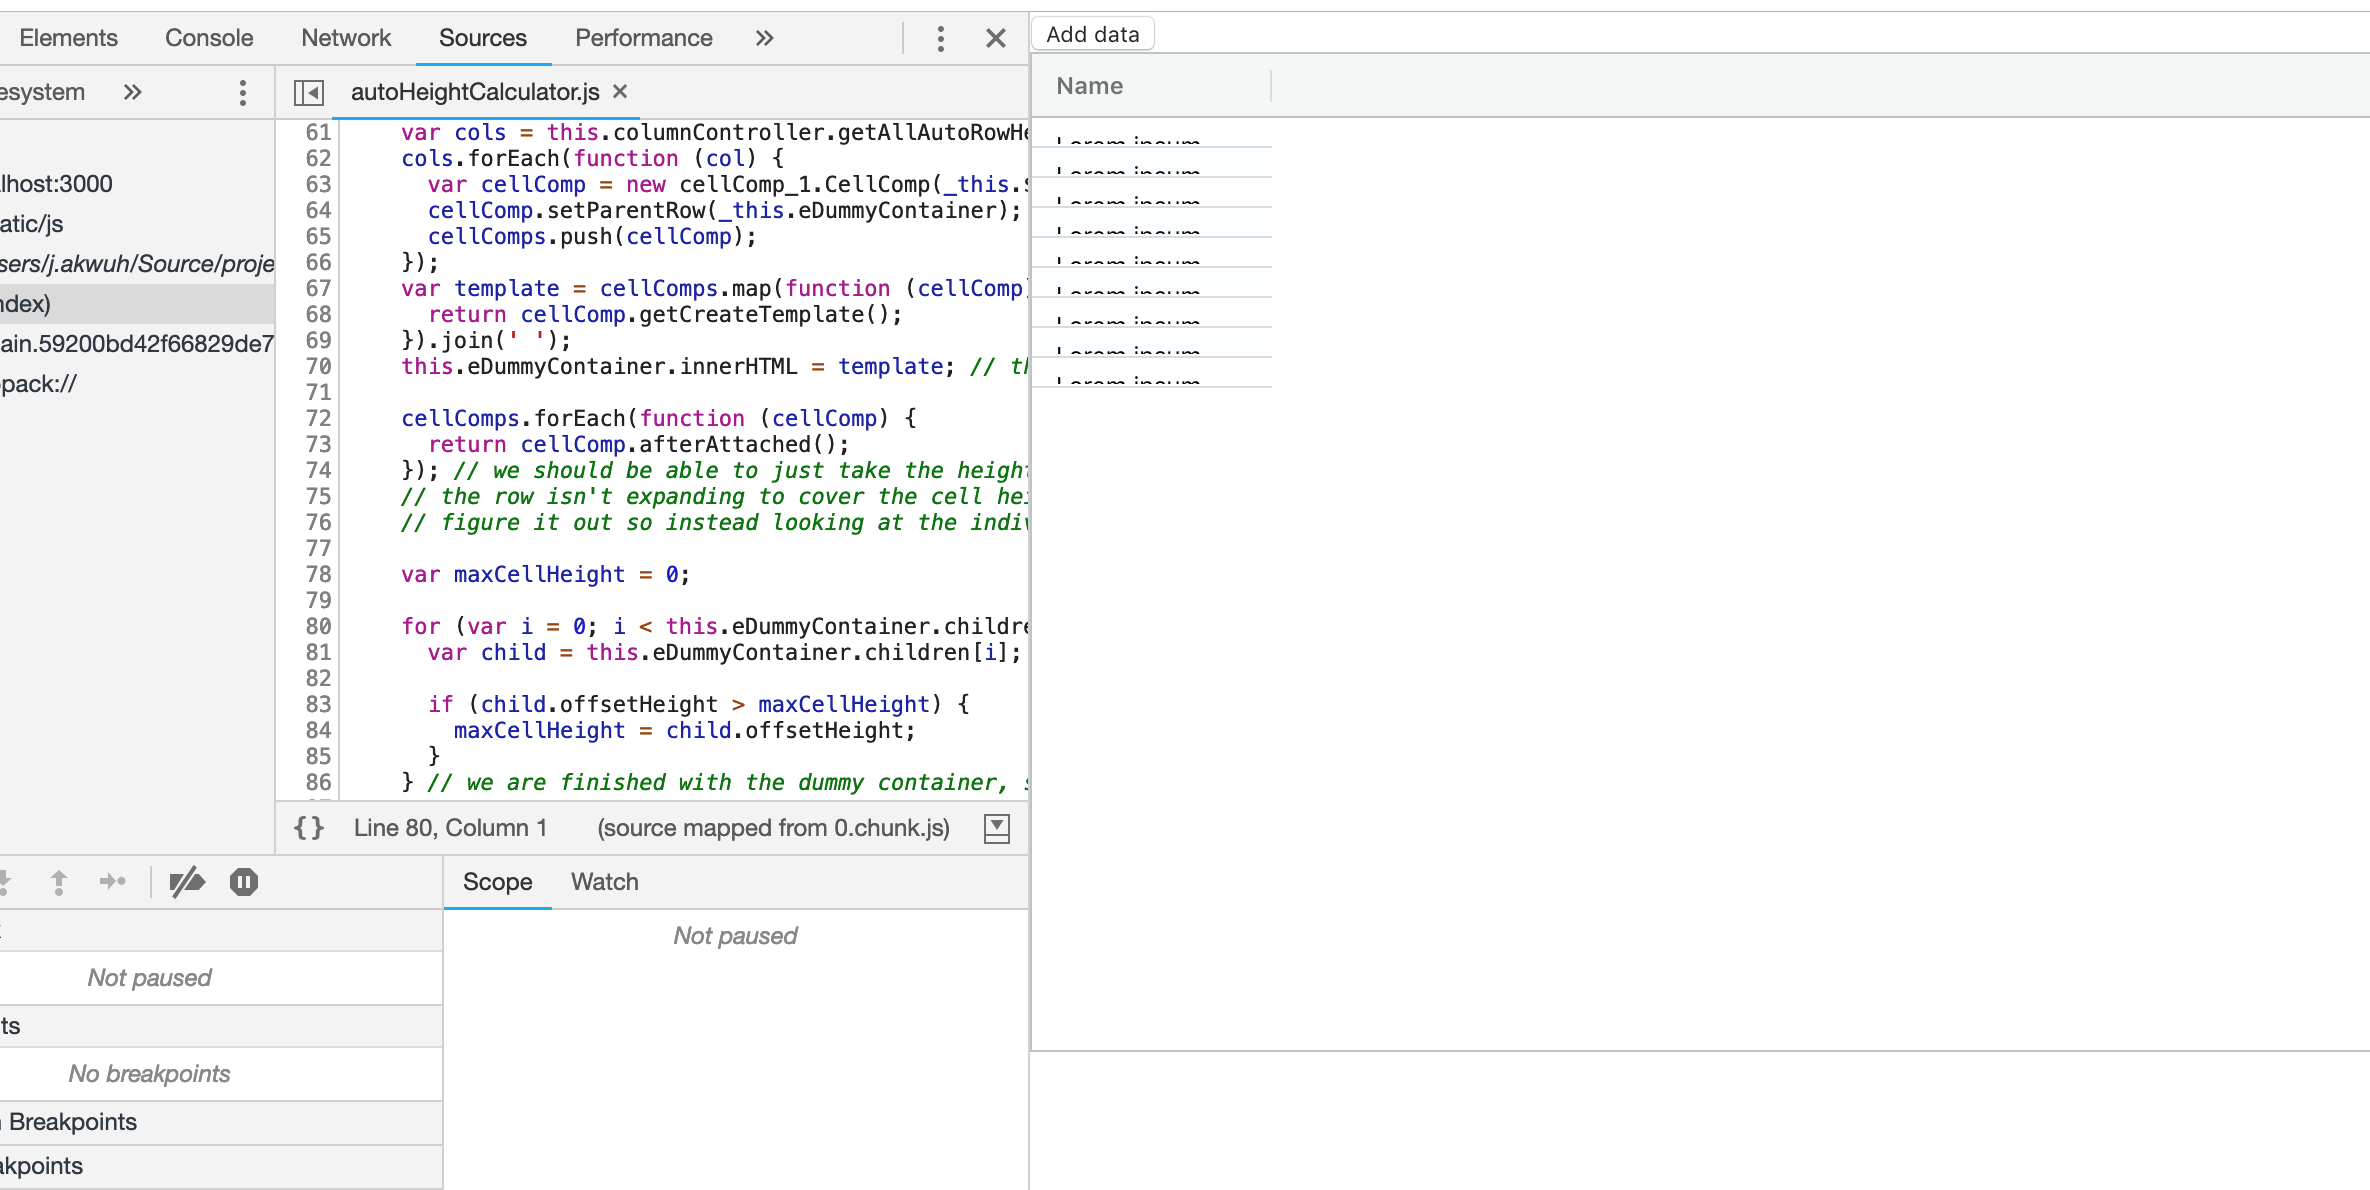Switch to the Watch tab
The height and width of the screenshot is (1190, 2370).
604,882
